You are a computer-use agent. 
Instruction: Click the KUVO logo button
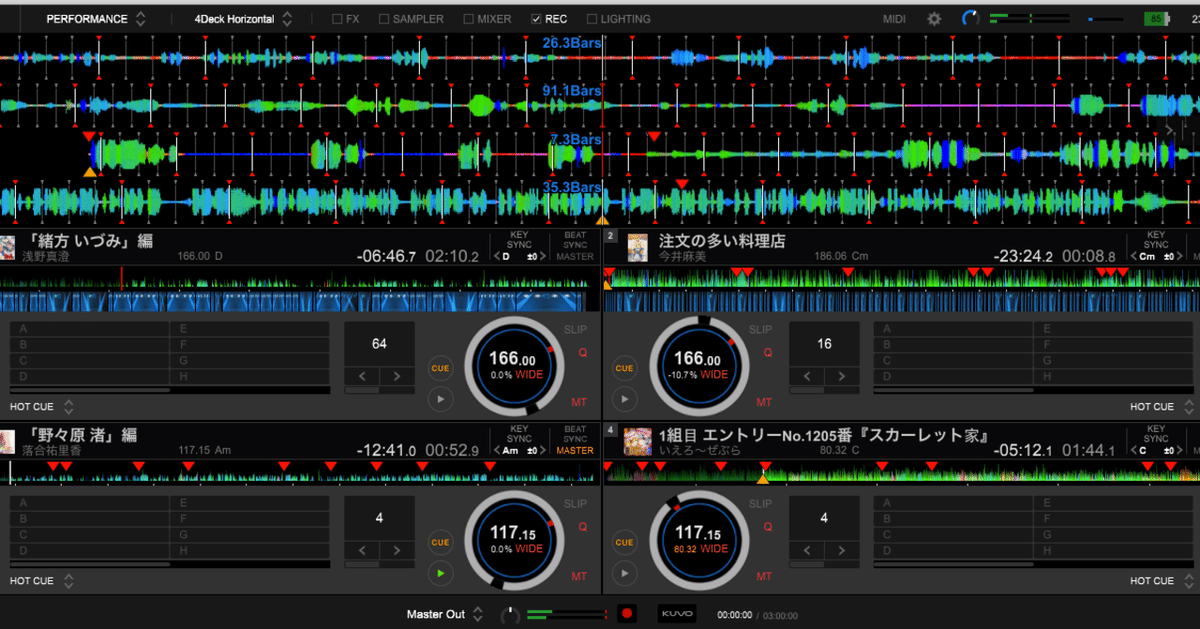point(677,613)
